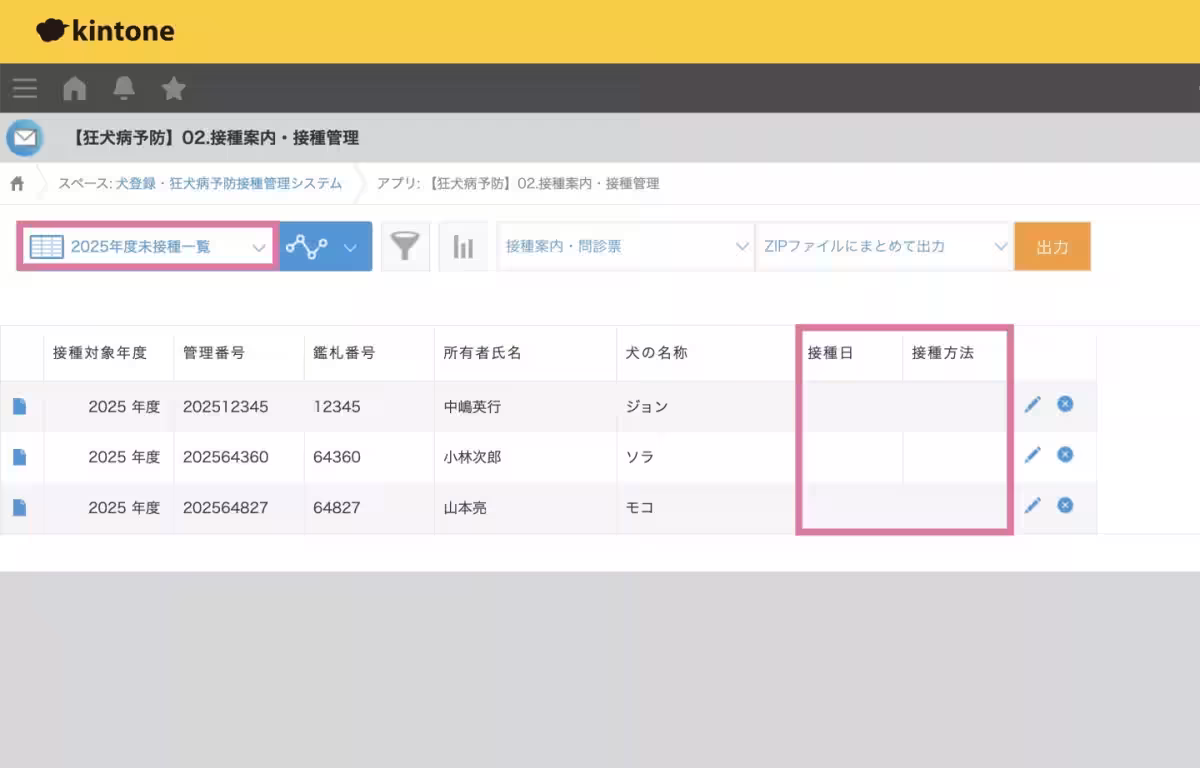1200x768 pixels.
Task: Click the 接種方法 column header
Action: (x=943, y=353)
